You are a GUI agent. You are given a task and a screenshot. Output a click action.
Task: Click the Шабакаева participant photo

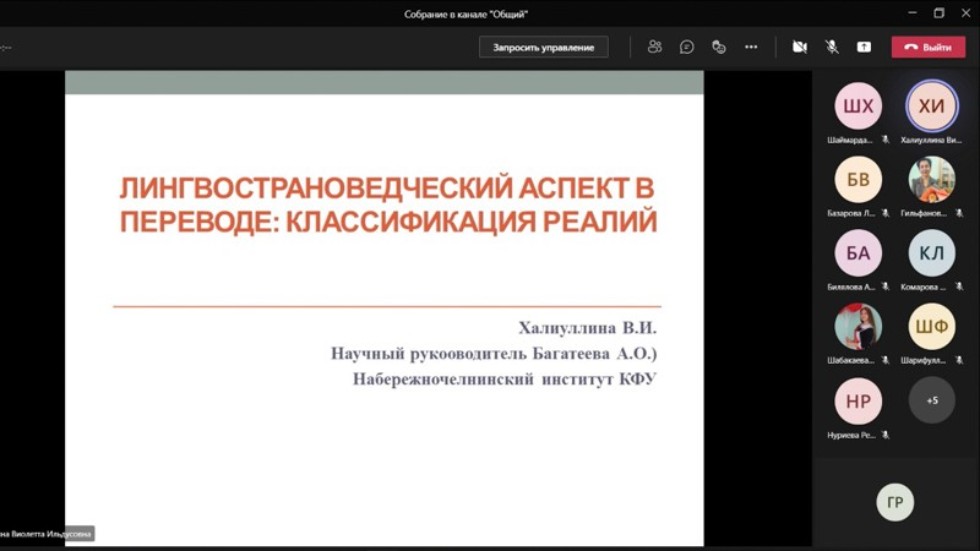click(858, 326)
